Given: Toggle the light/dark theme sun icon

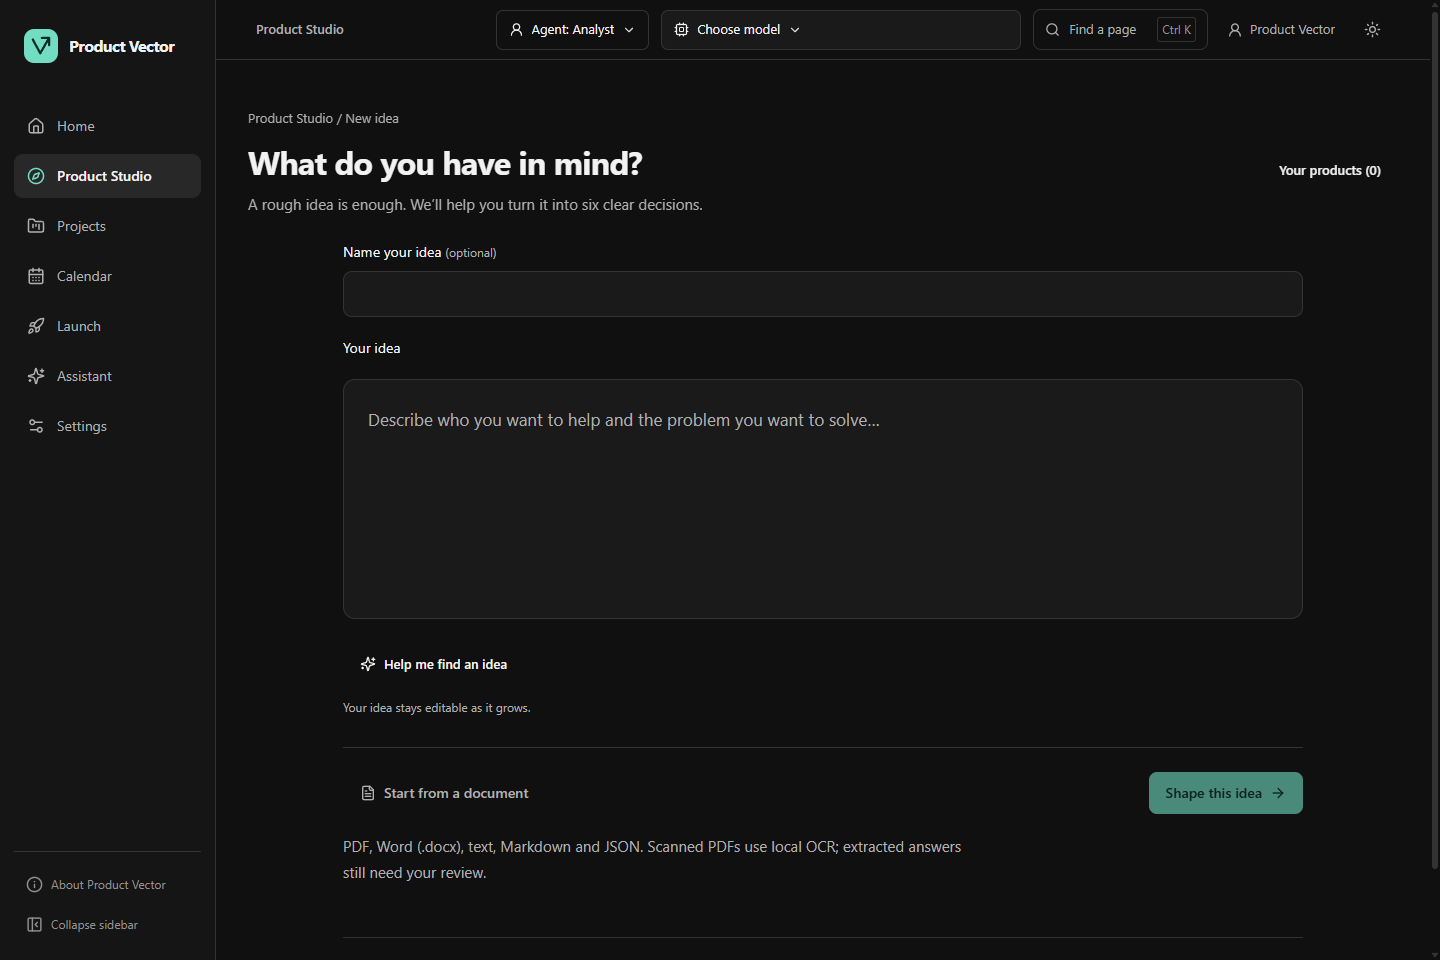Looking at the screenshot, I should pos(1372,30).
